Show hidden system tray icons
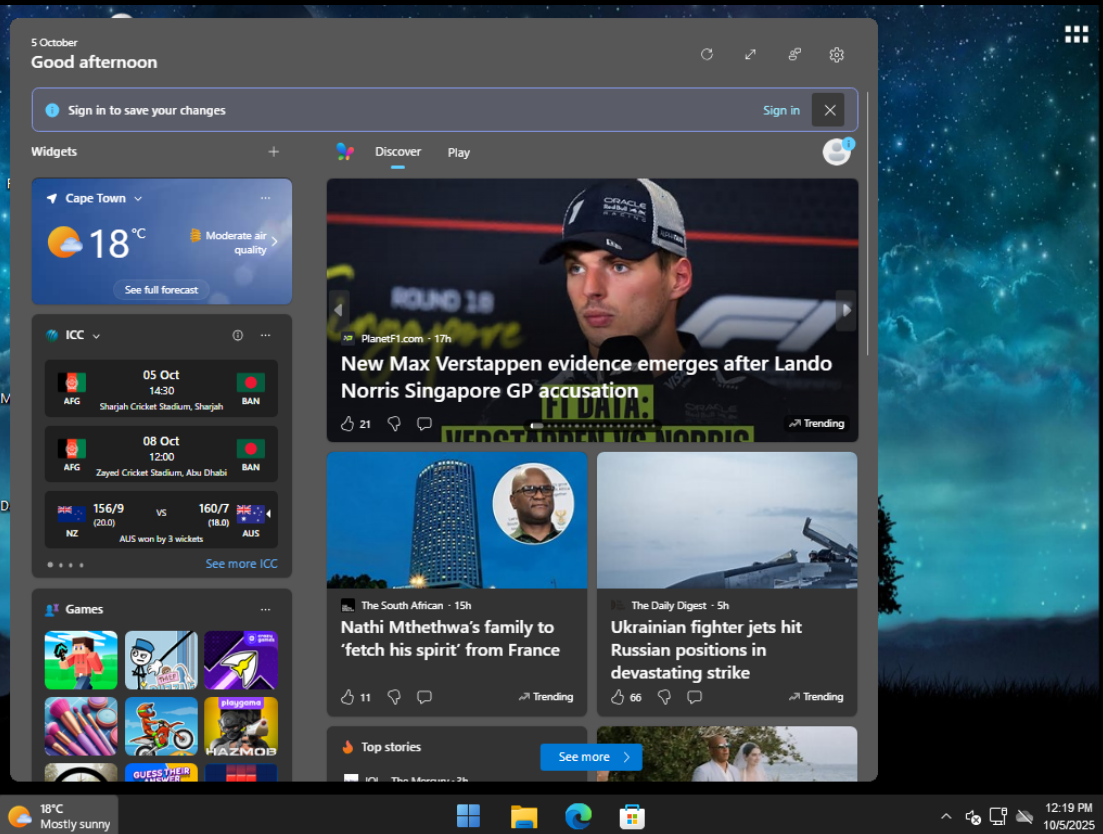Viewport: 1103px width, 834px height. [946, 816]
